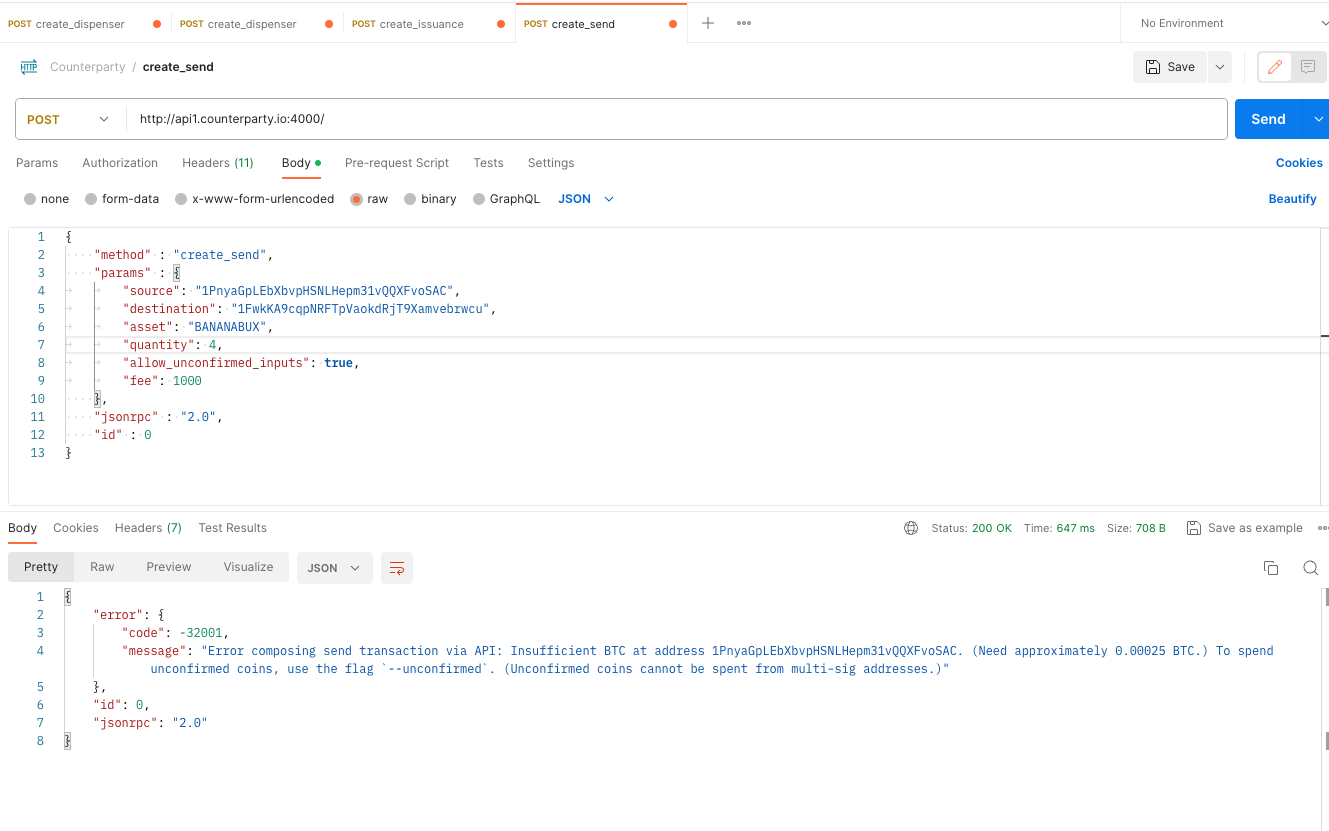Search response with magnifier icon

pos(1310,567)
